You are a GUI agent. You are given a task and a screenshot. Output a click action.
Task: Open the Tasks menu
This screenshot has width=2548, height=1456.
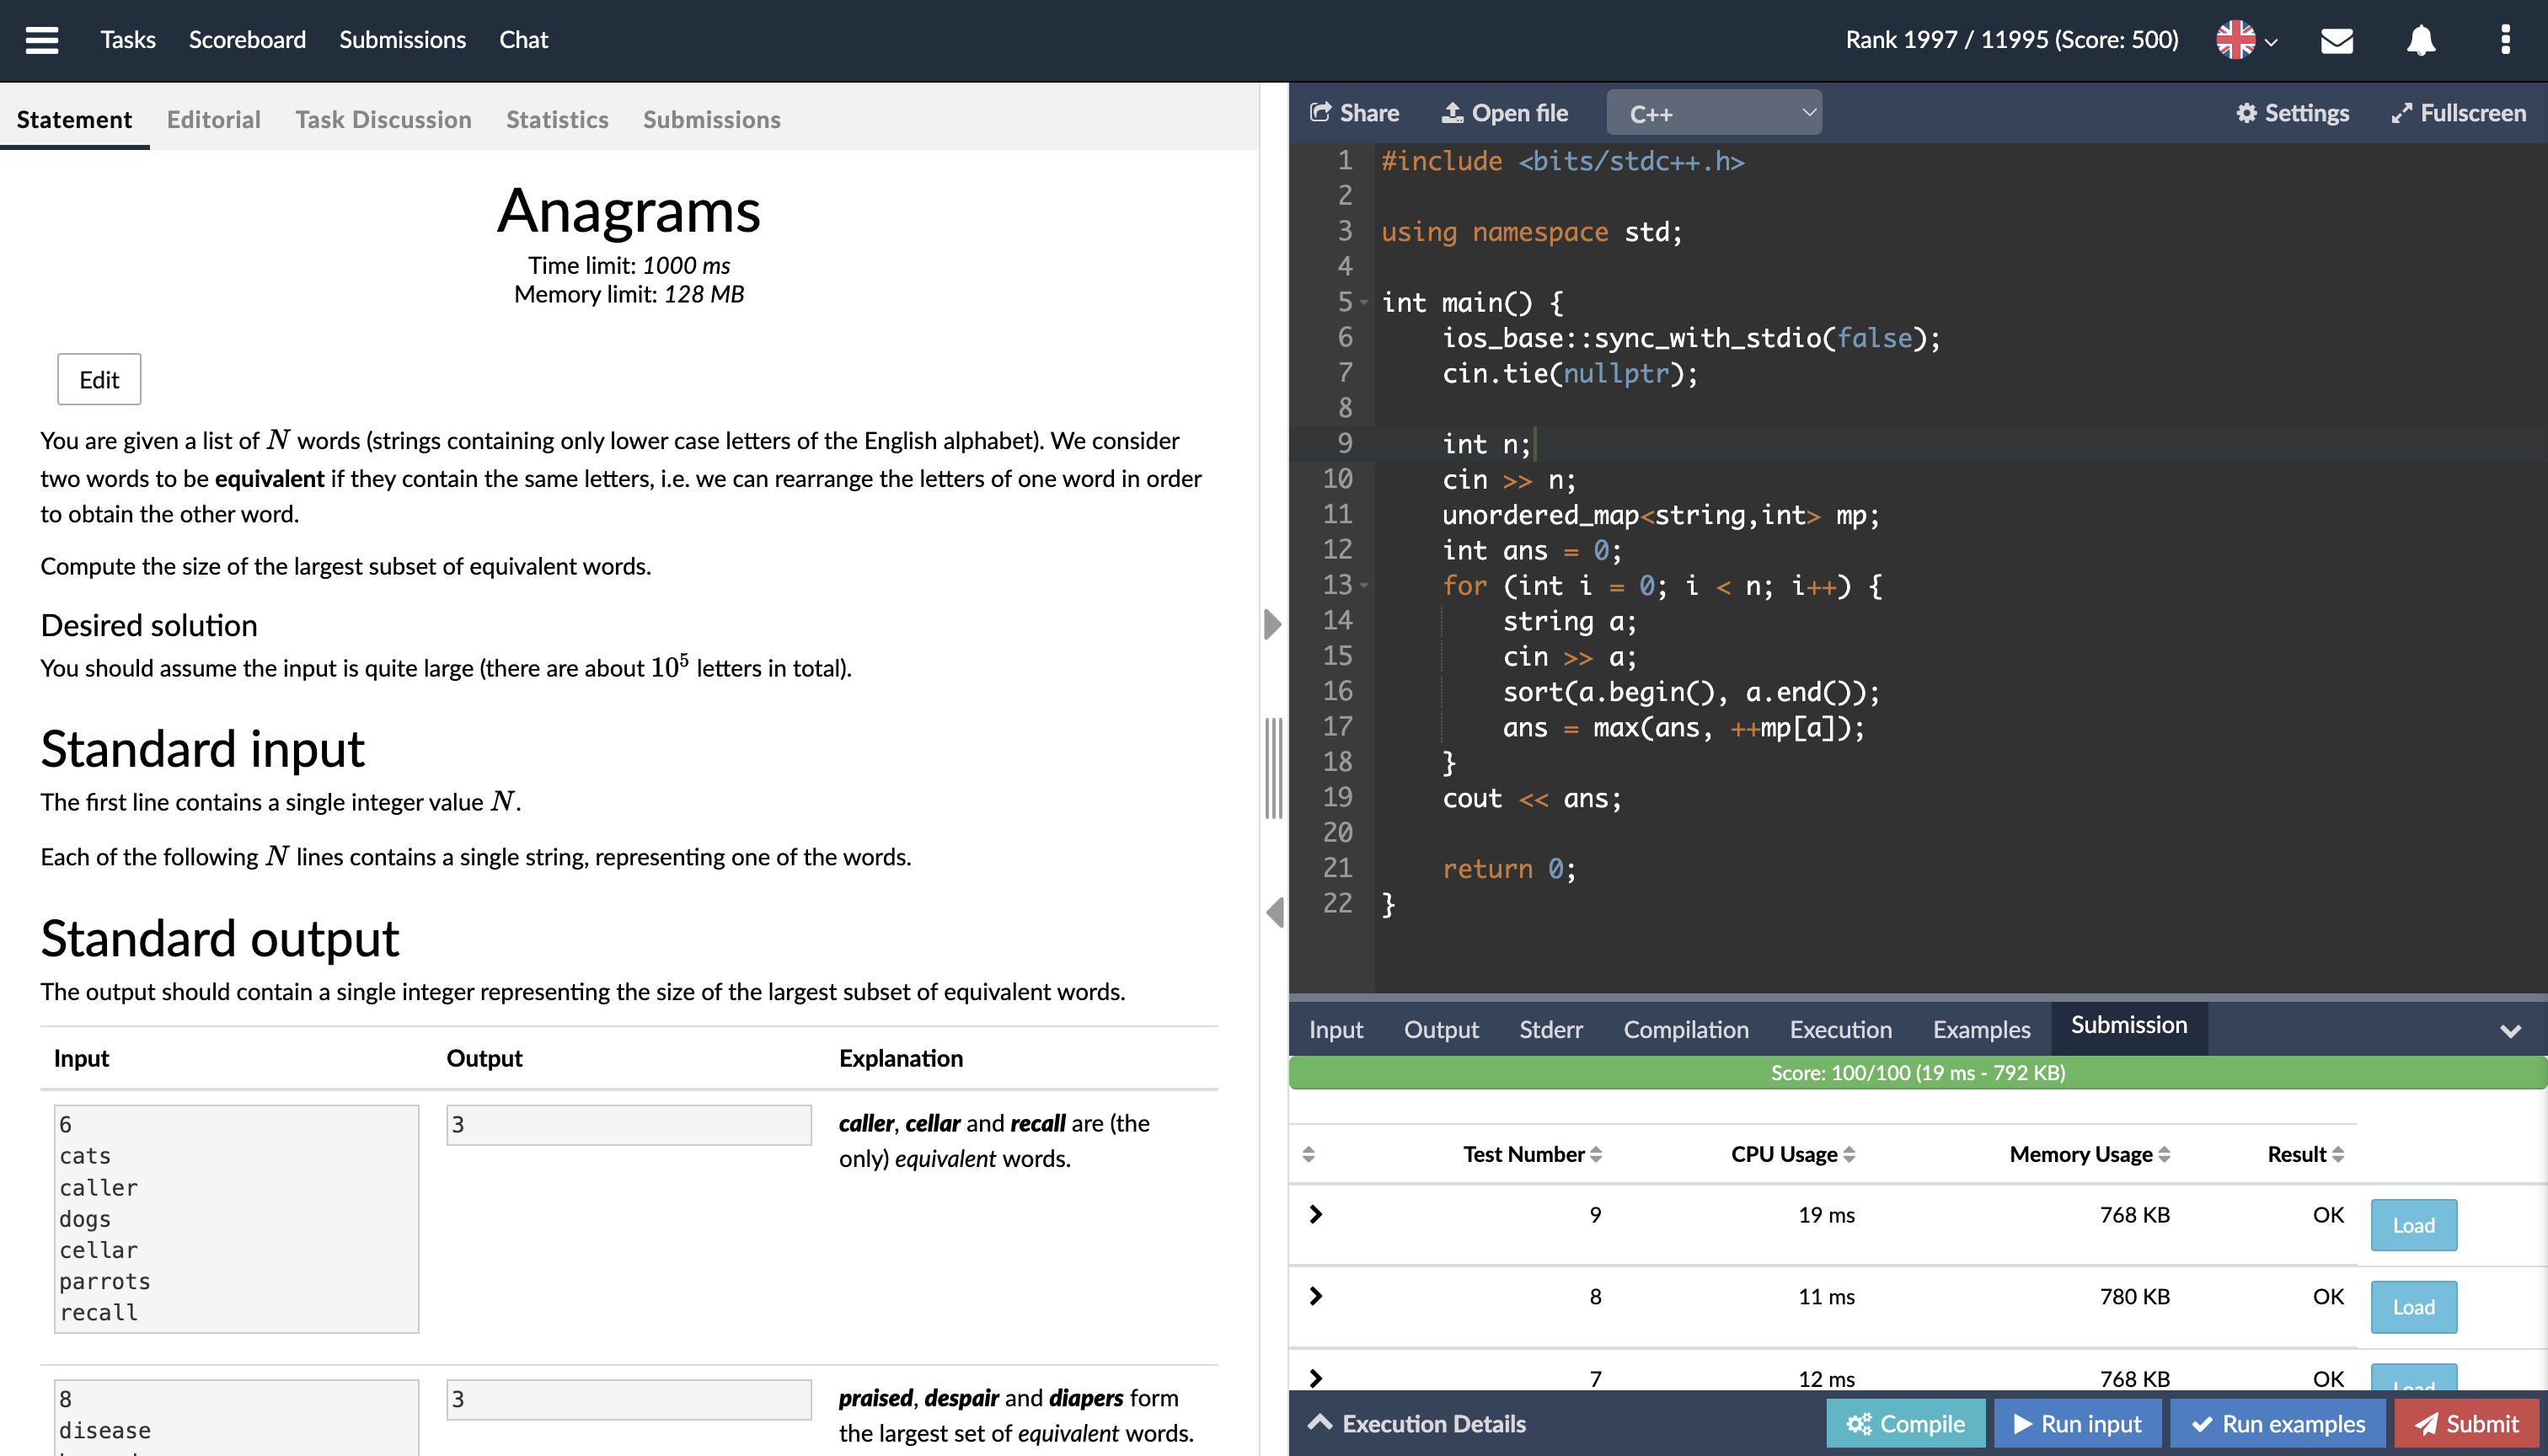click(x=128, y=40)
